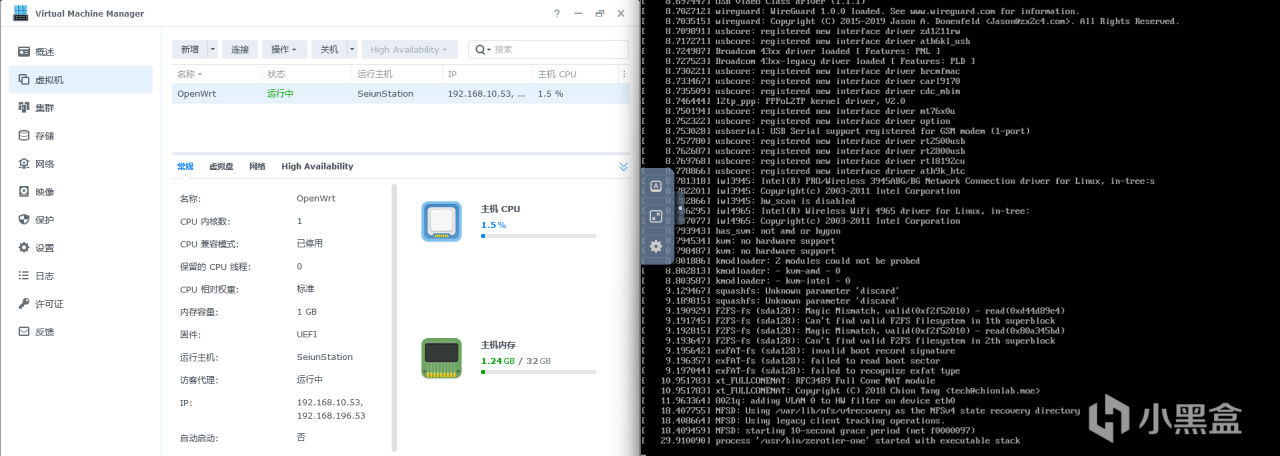Open the 操作 action dropdown

pos(286,49)
